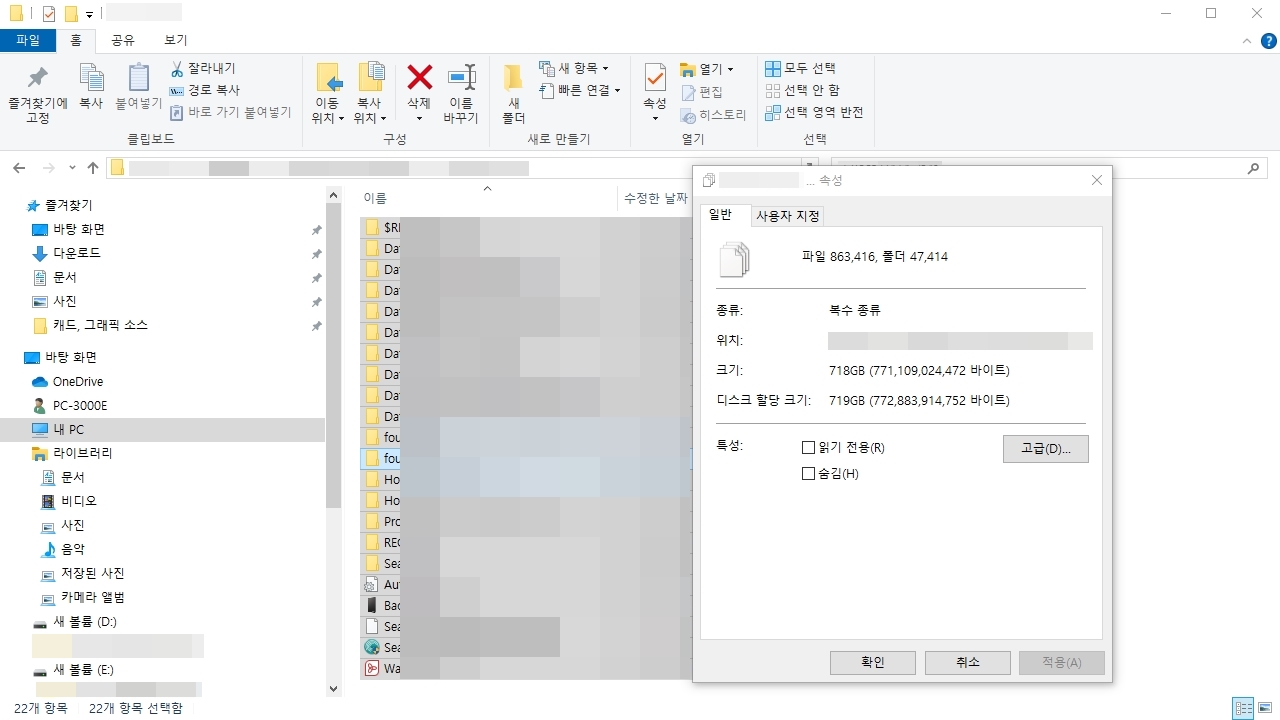Clear selection with 선택 안 함
This screenshot has height=720, width=1280.
coord(802,90)
